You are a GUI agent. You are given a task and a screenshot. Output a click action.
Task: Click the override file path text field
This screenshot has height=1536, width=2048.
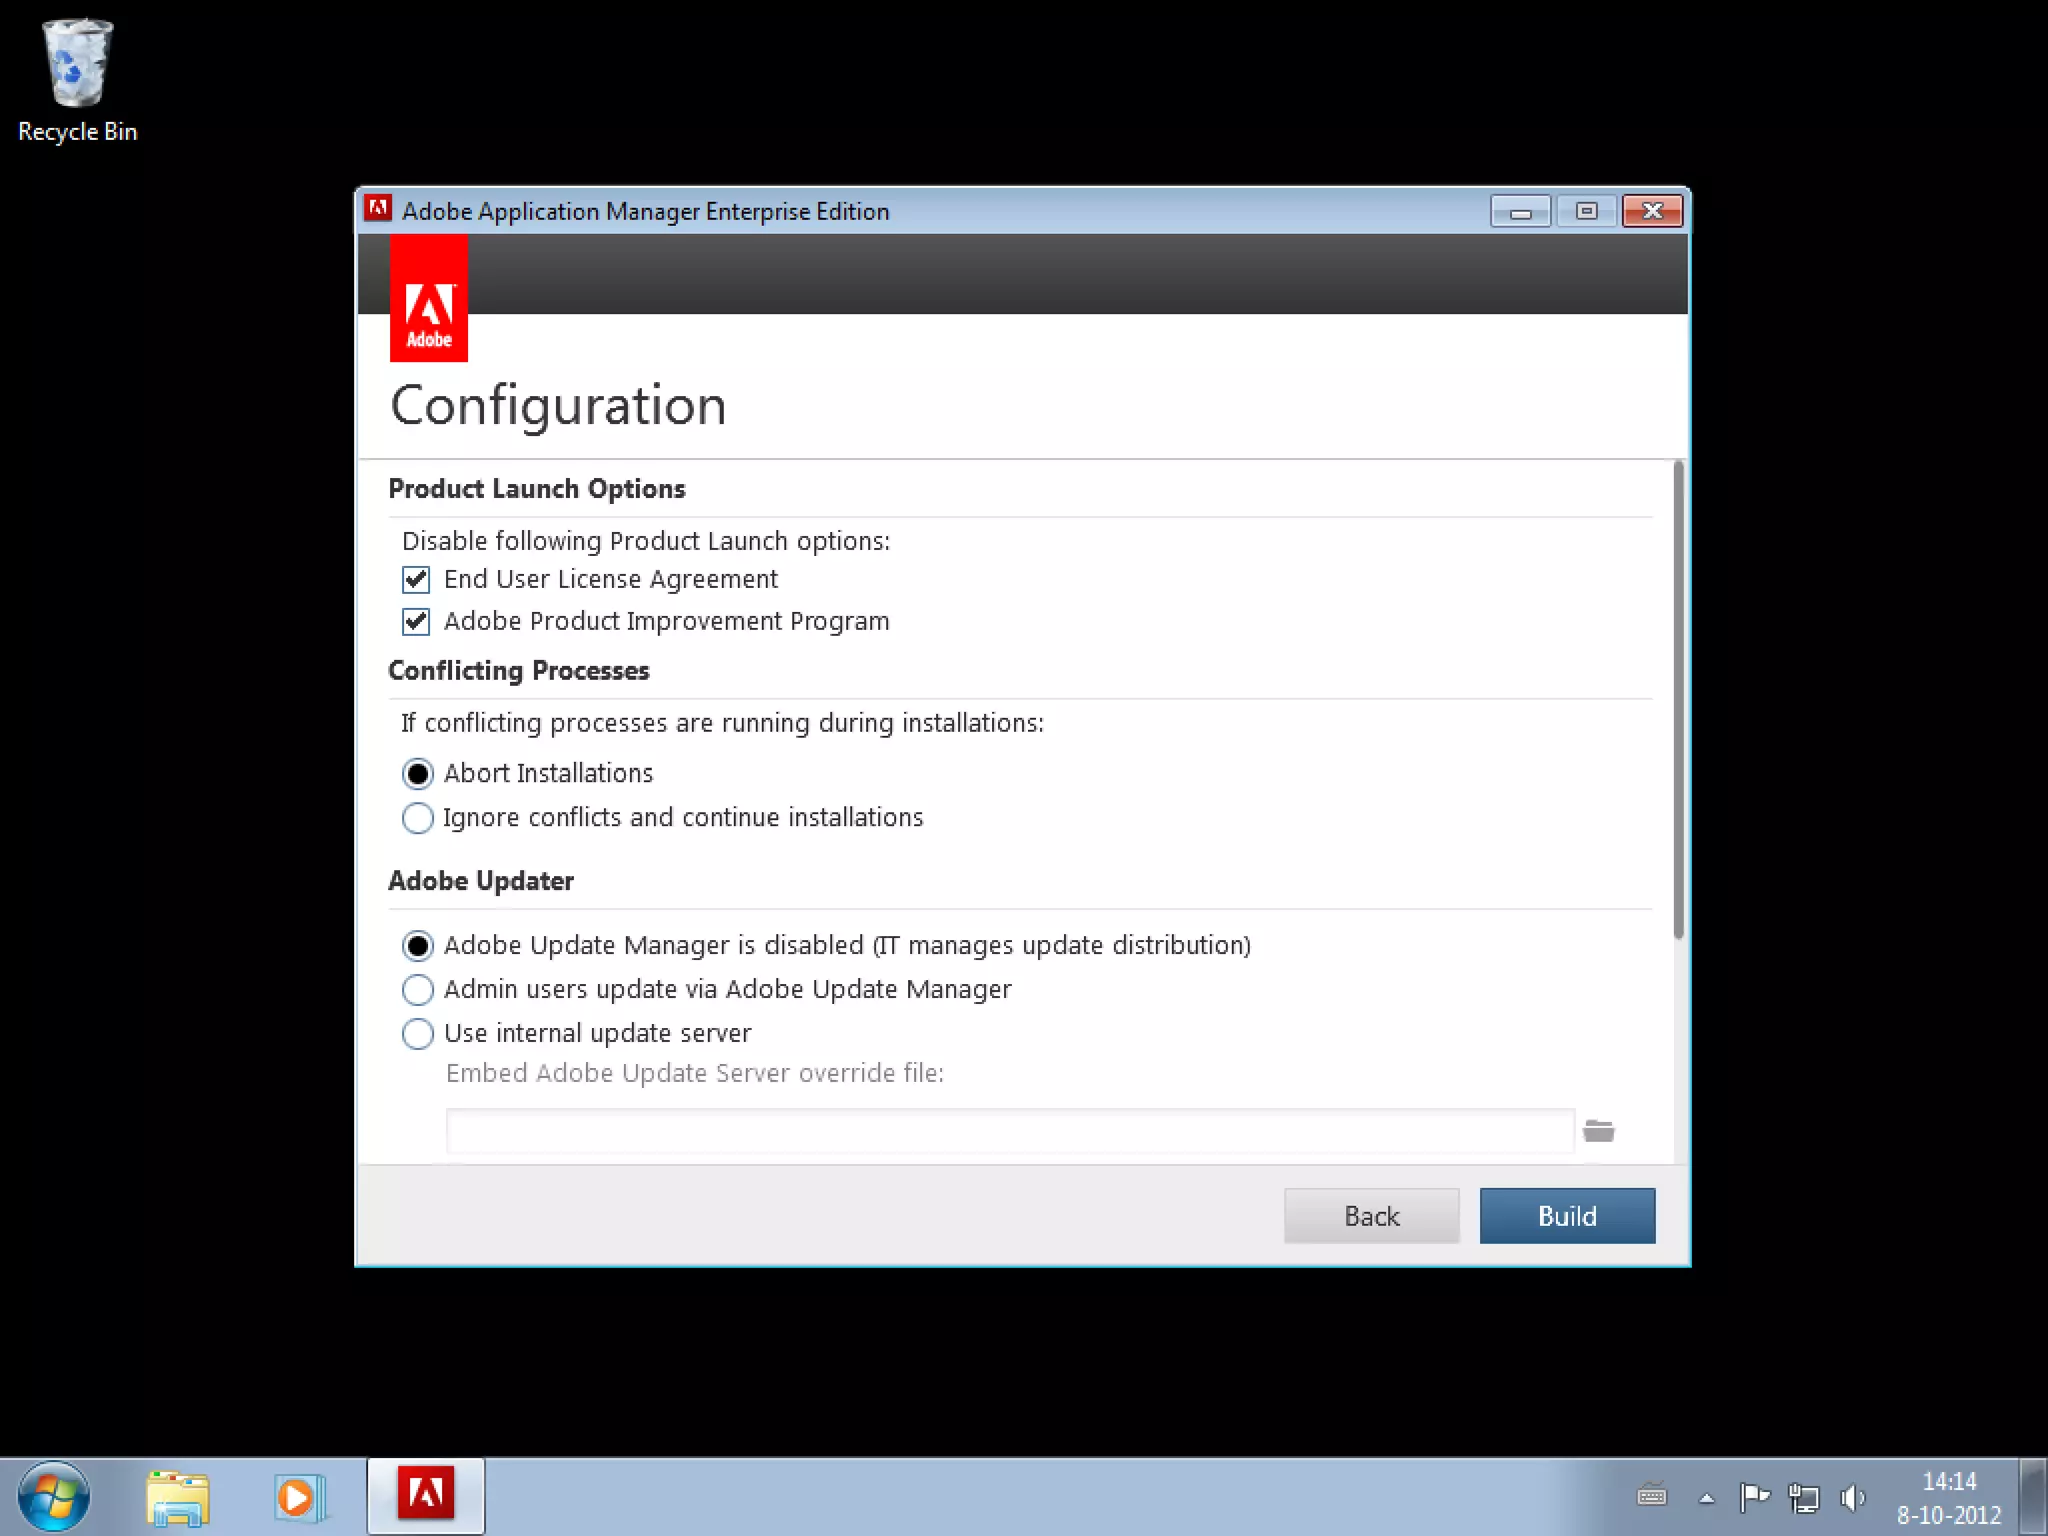coord(1010,1131)
